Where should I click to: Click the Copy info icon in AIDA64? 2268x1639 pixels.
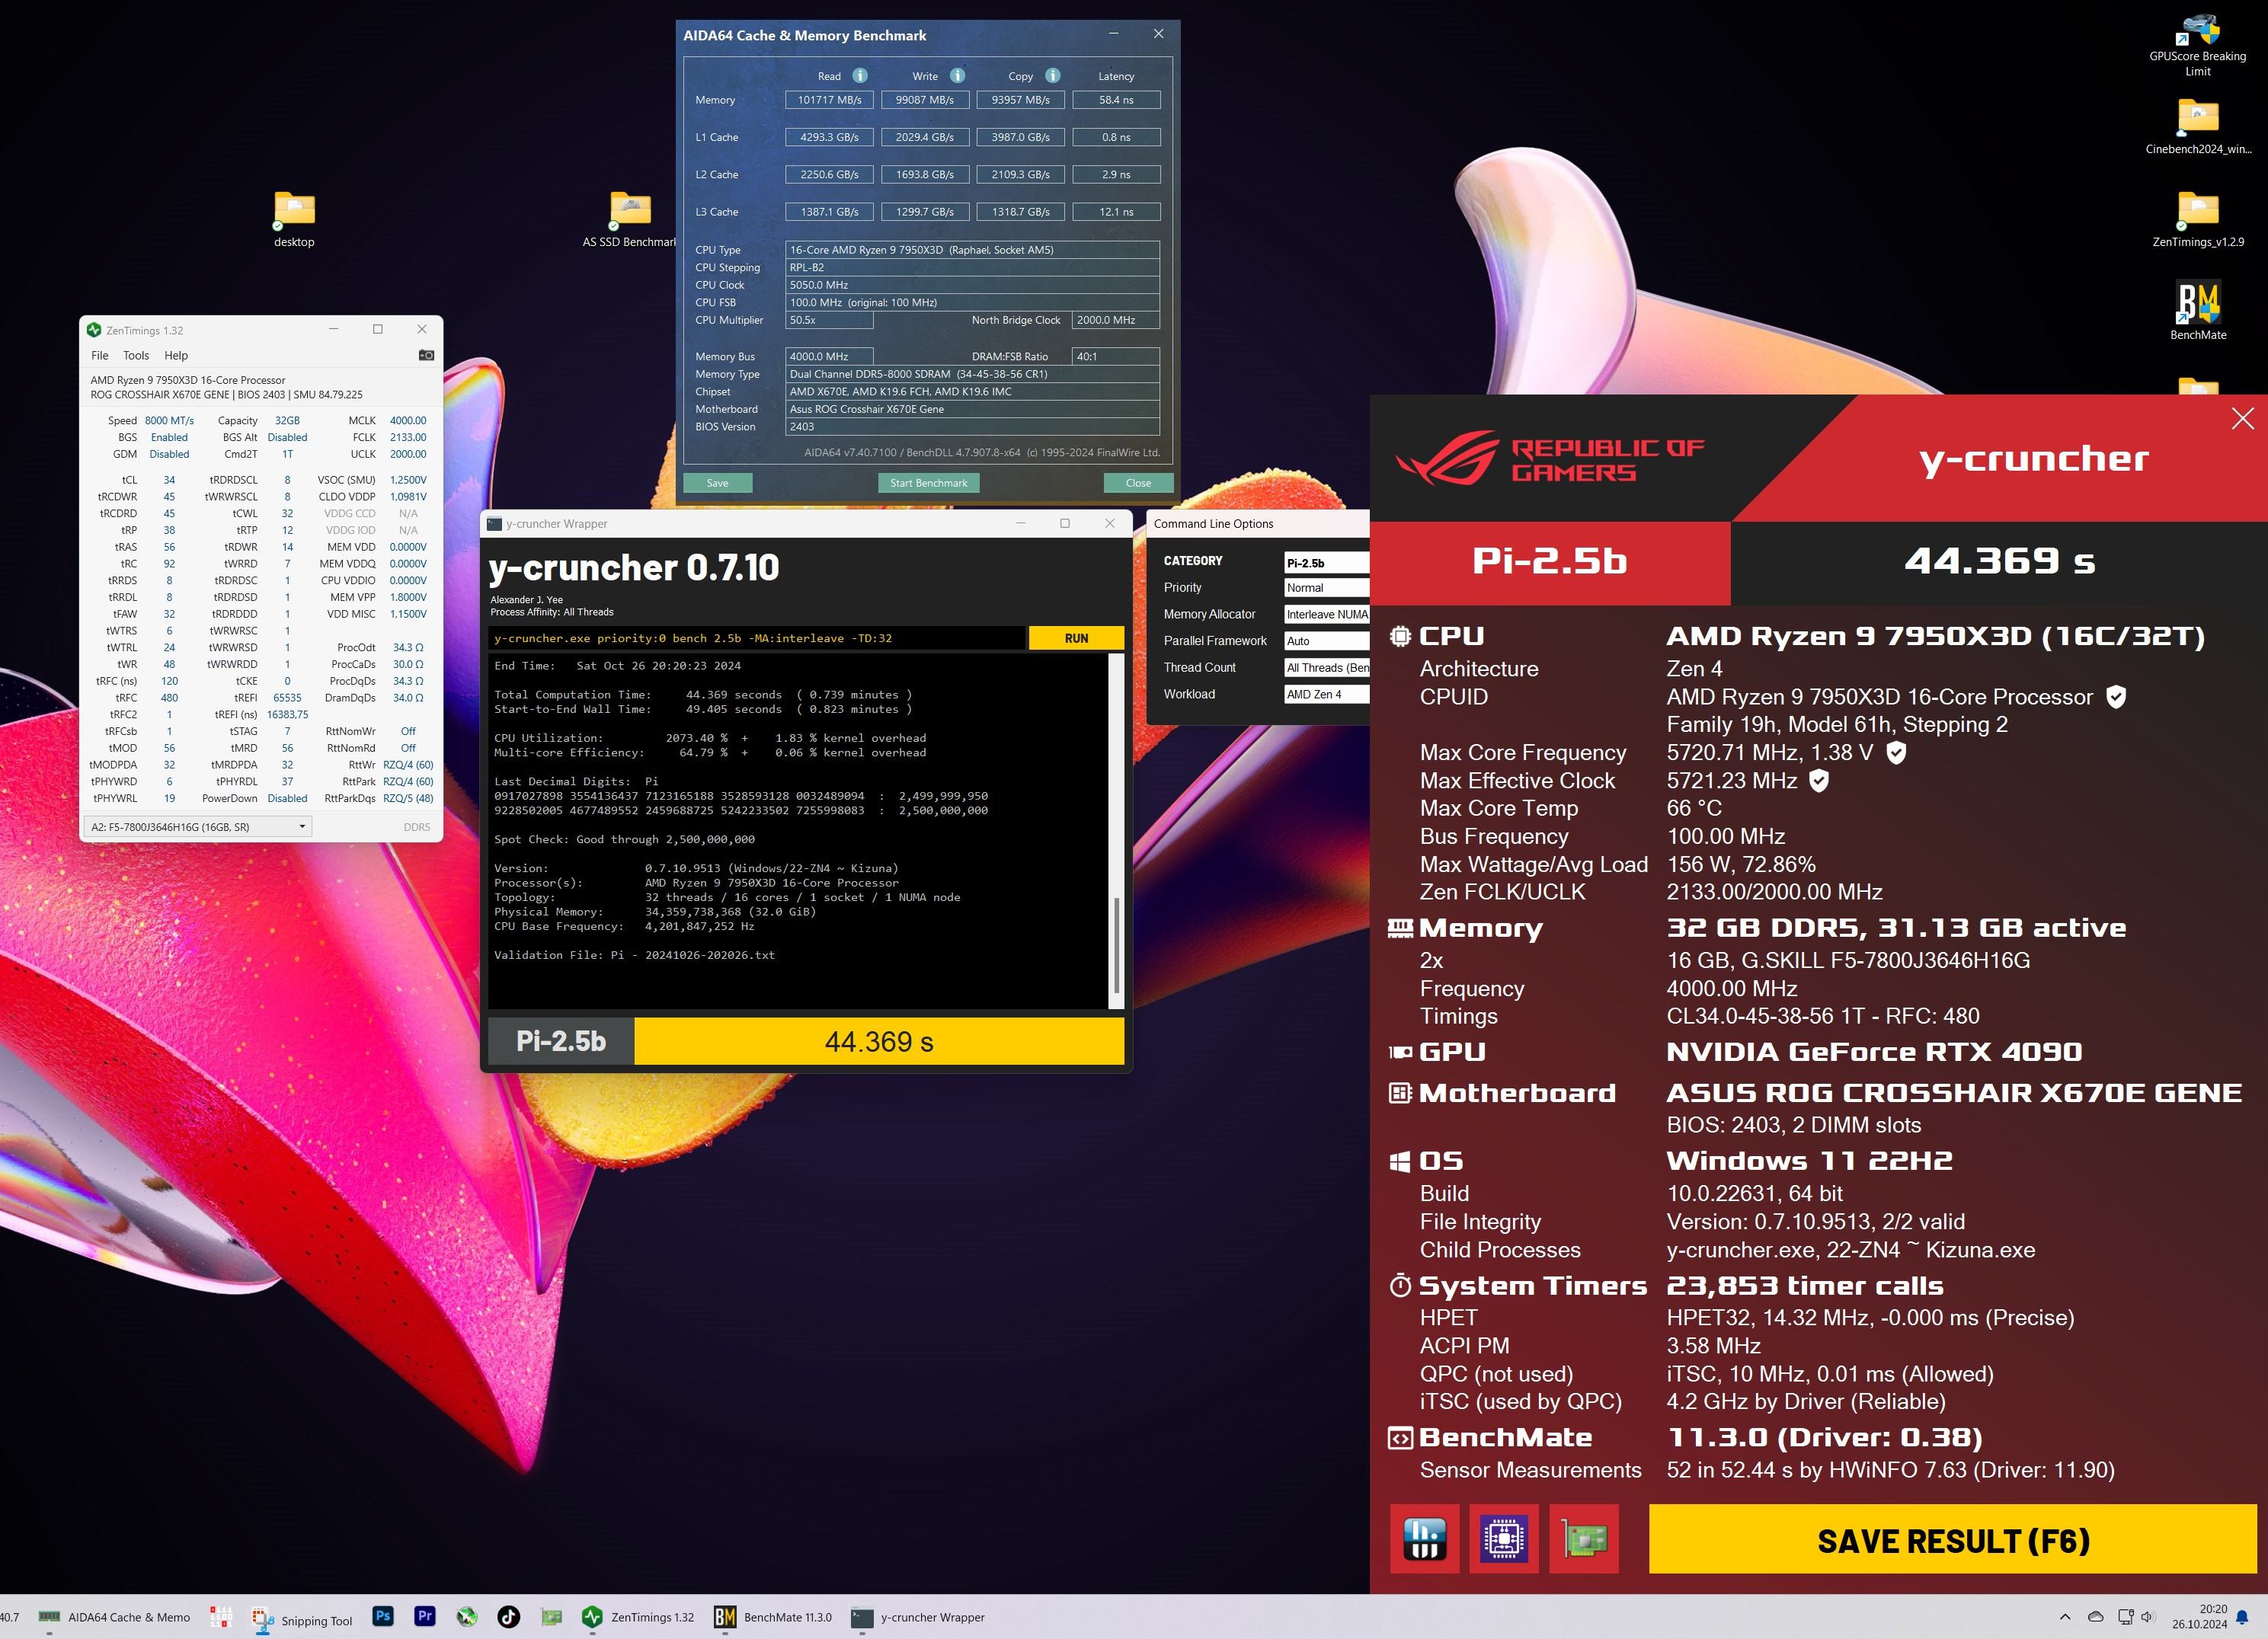1052,76
